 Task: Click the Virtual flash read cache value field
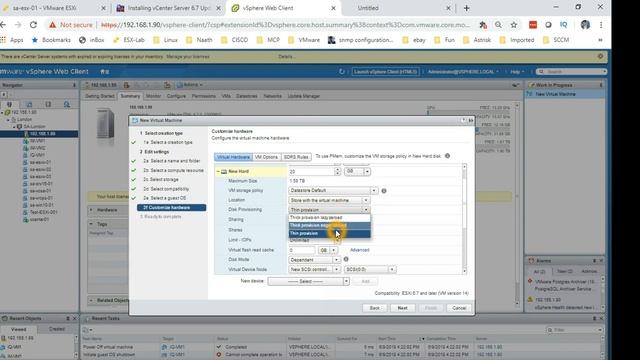pos(302,250)
